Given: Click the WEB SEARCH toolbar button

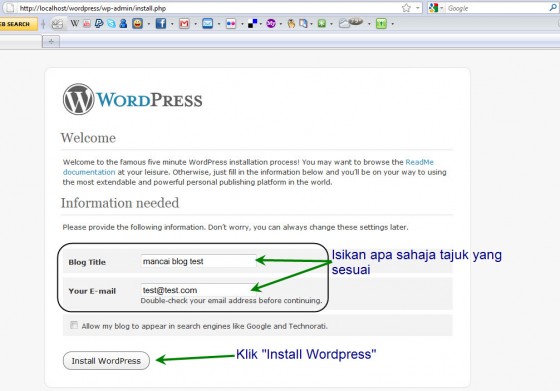Looking at the screenshot, I should [x=18, y=24].
